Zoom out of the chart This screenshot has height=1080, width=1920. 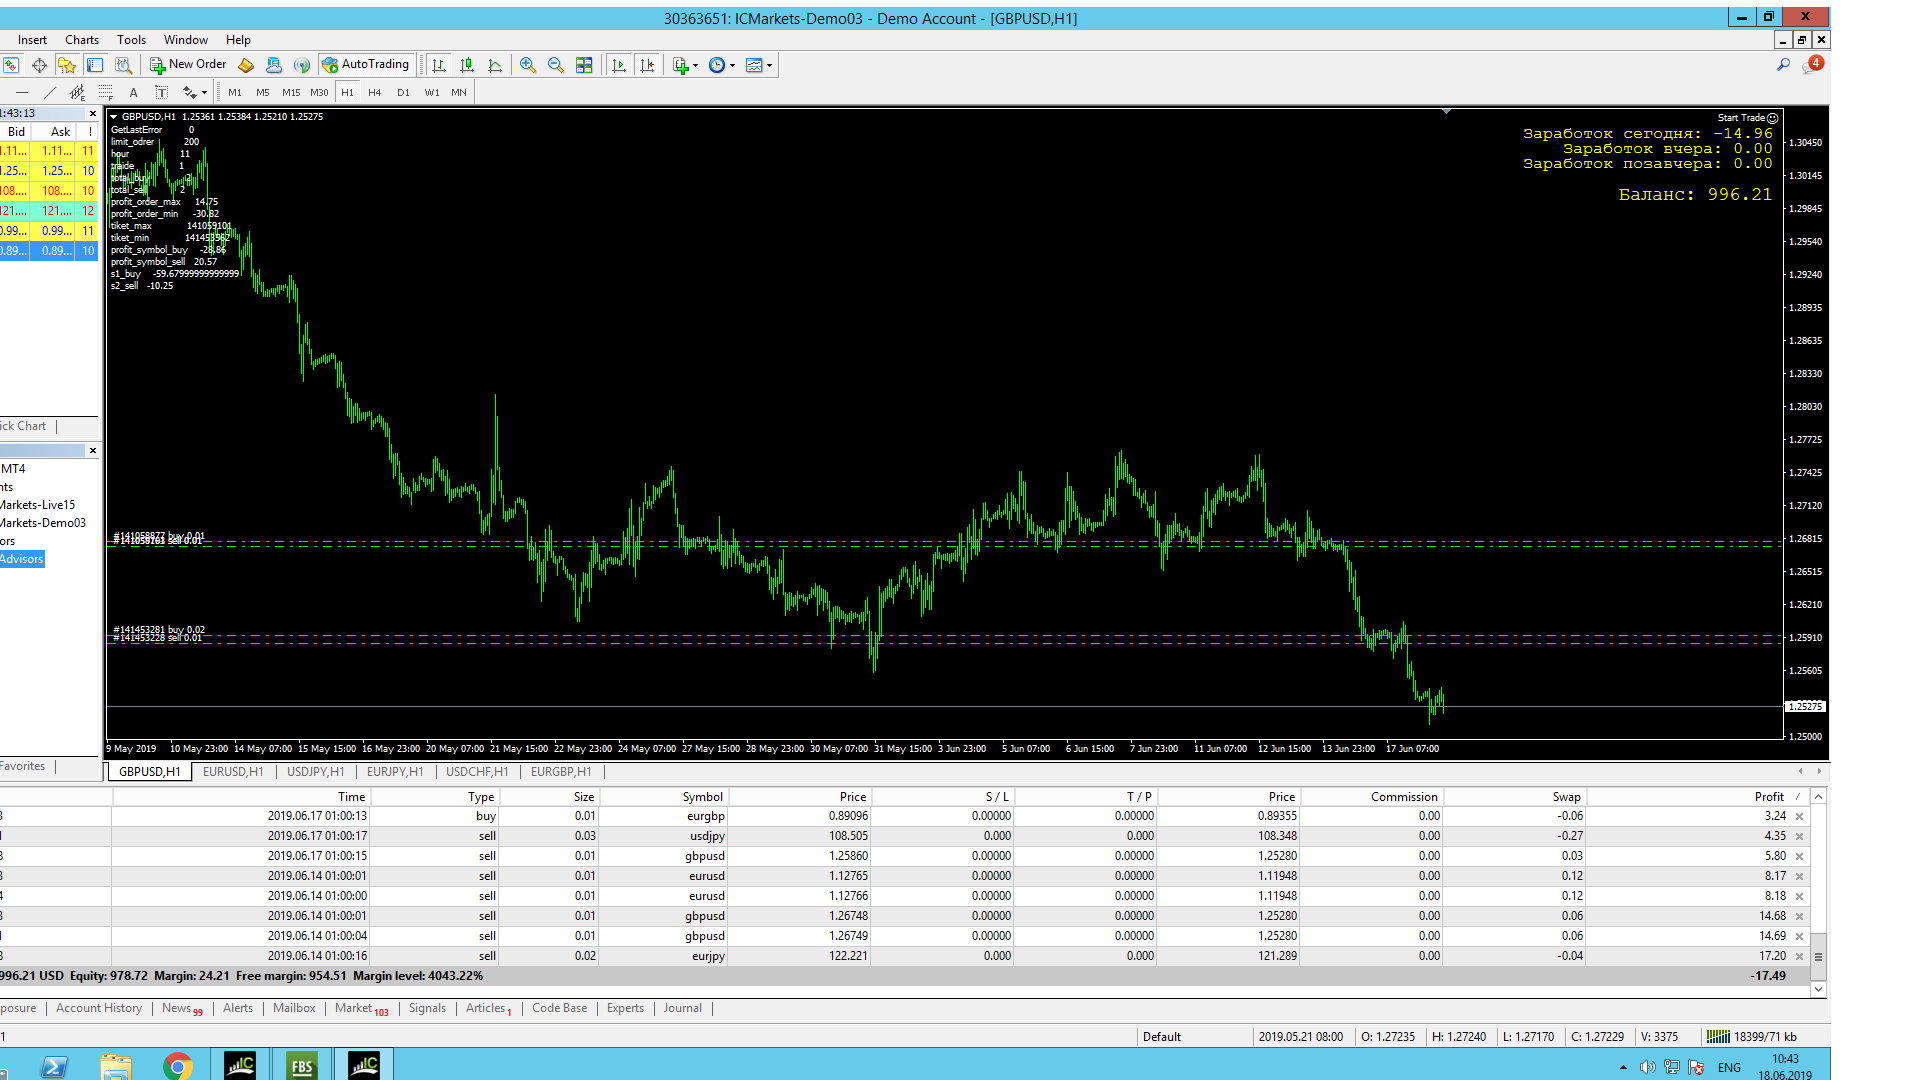(556, 65)
